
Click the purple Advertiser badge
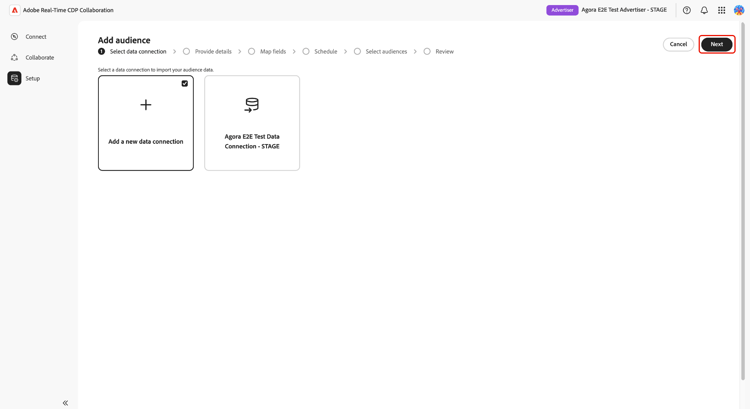562,10
